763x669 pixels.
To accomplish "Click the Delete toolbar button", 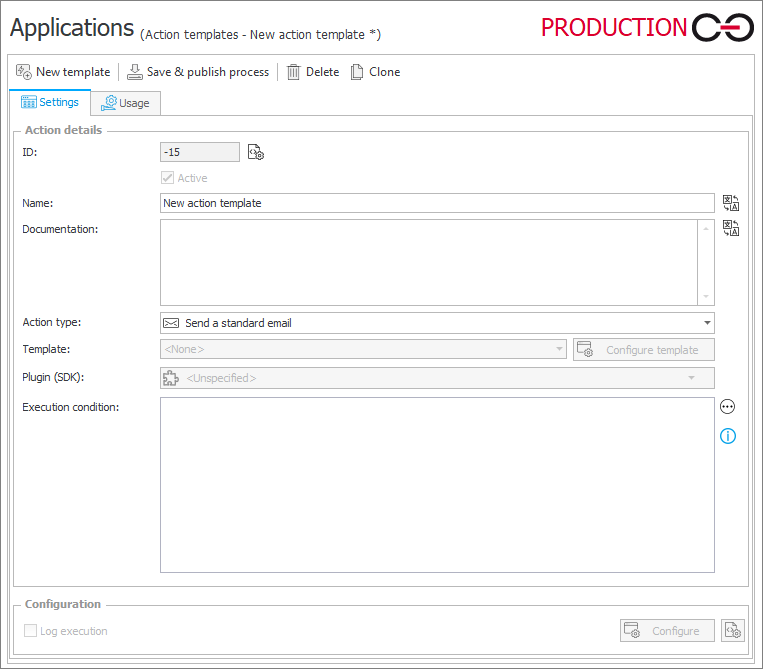I will coord(313,72).
